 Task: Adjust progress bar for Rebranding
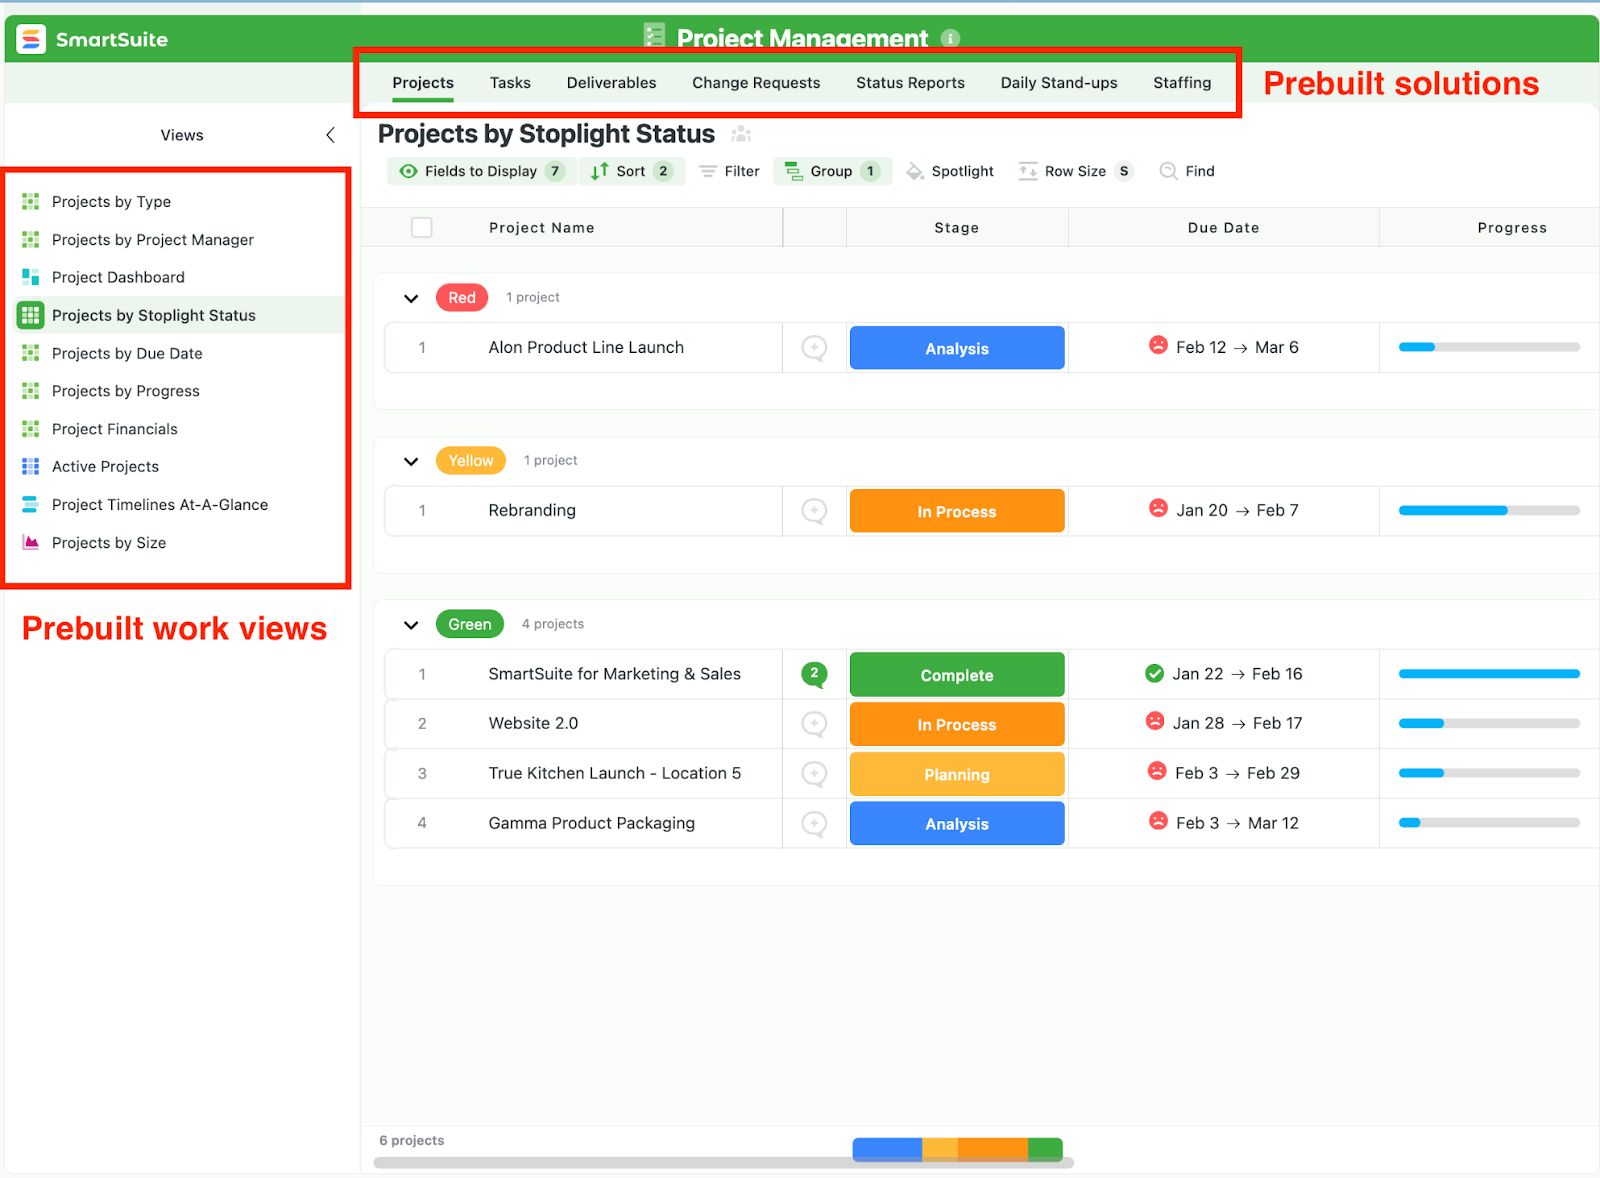[x=1489, y=511]
